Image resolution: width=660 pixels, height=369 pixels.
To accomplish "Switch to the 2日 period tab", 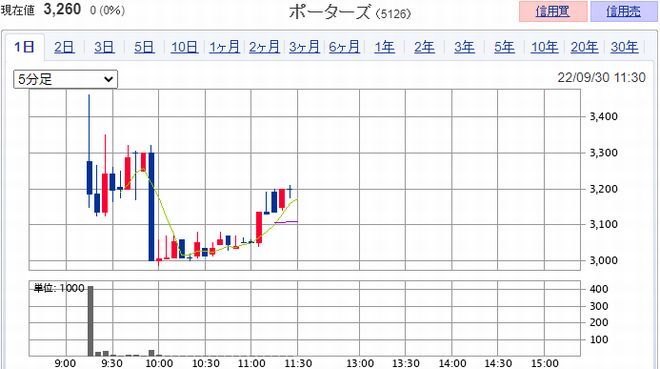I will point(64,47).
